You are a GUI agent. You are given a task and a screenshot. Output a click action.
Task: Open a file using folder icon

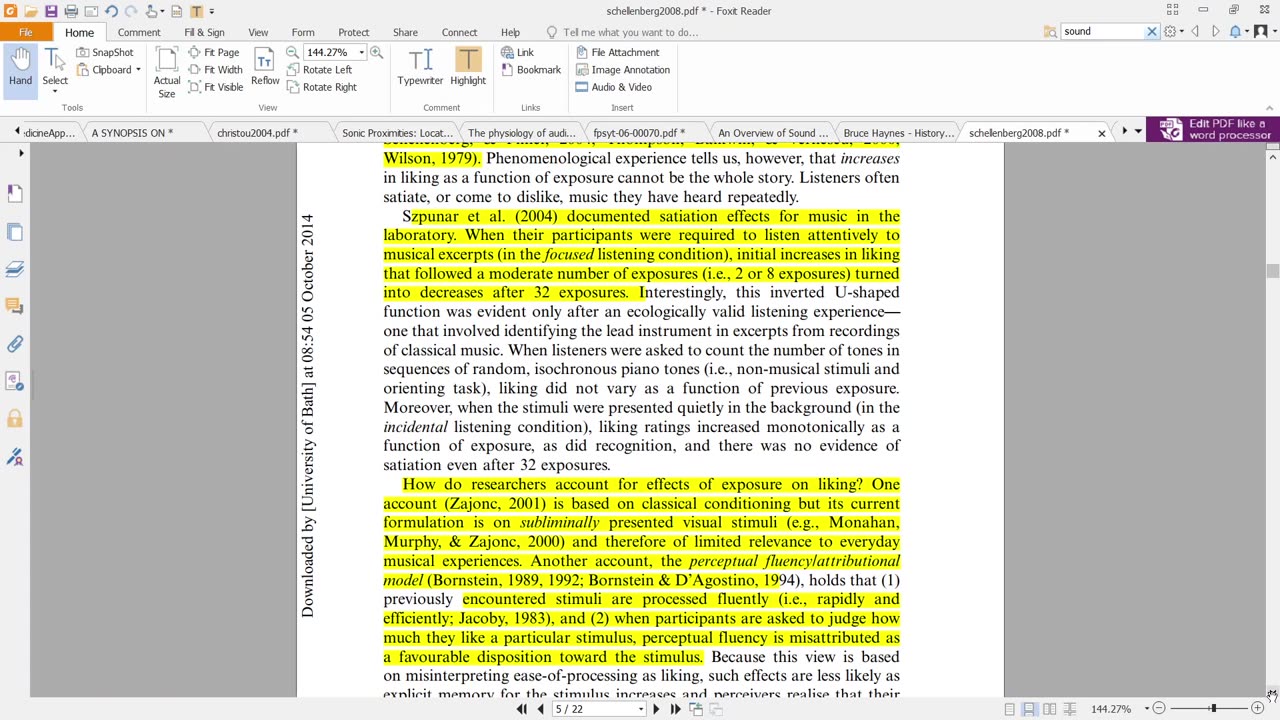click(x=31, y=11)
